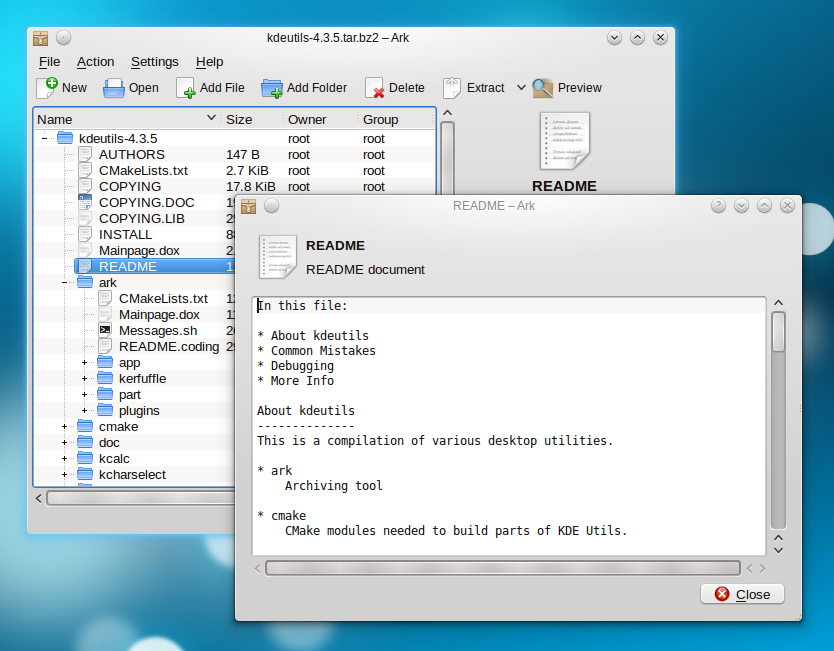Click the large README icon in info panel
Image resolution: width=834 pixels, height=651 pixels.
(x=564, y=141)
